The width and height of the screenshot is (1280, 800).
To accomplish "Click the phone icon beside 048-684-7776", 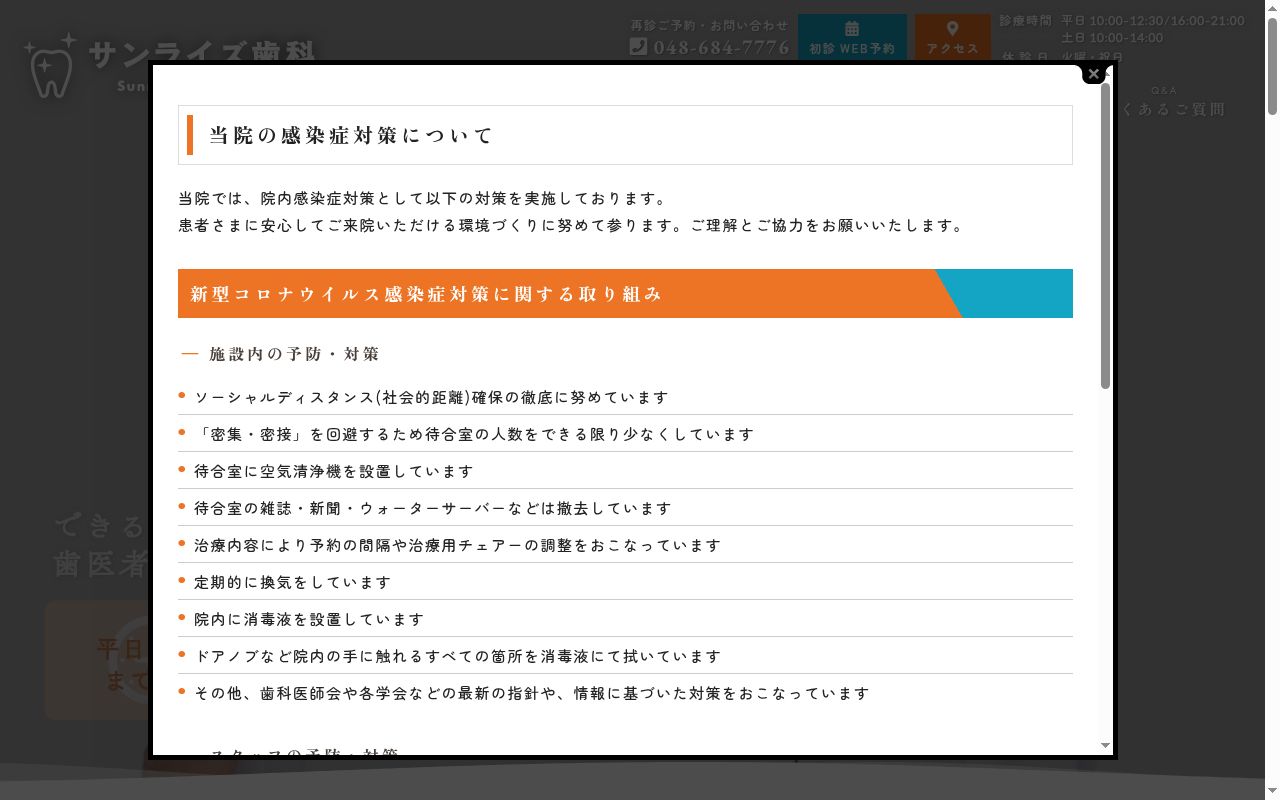I will coord(638,46).
